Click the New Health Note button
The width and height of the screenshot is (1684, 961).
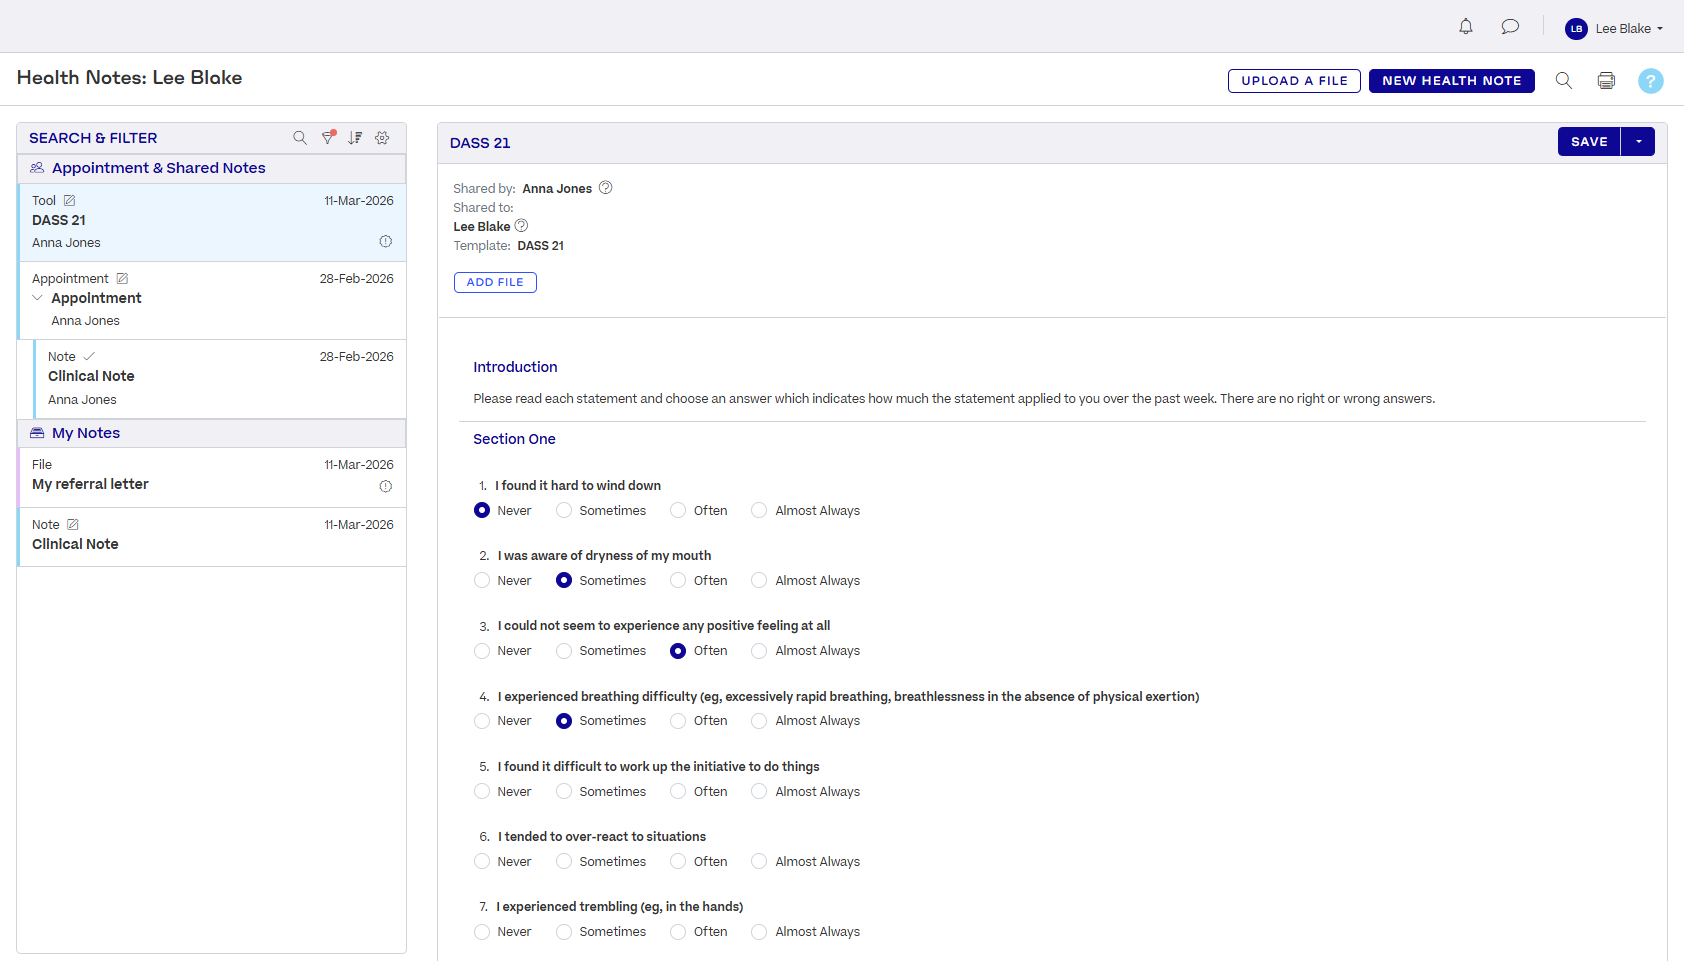(1451, 81)
